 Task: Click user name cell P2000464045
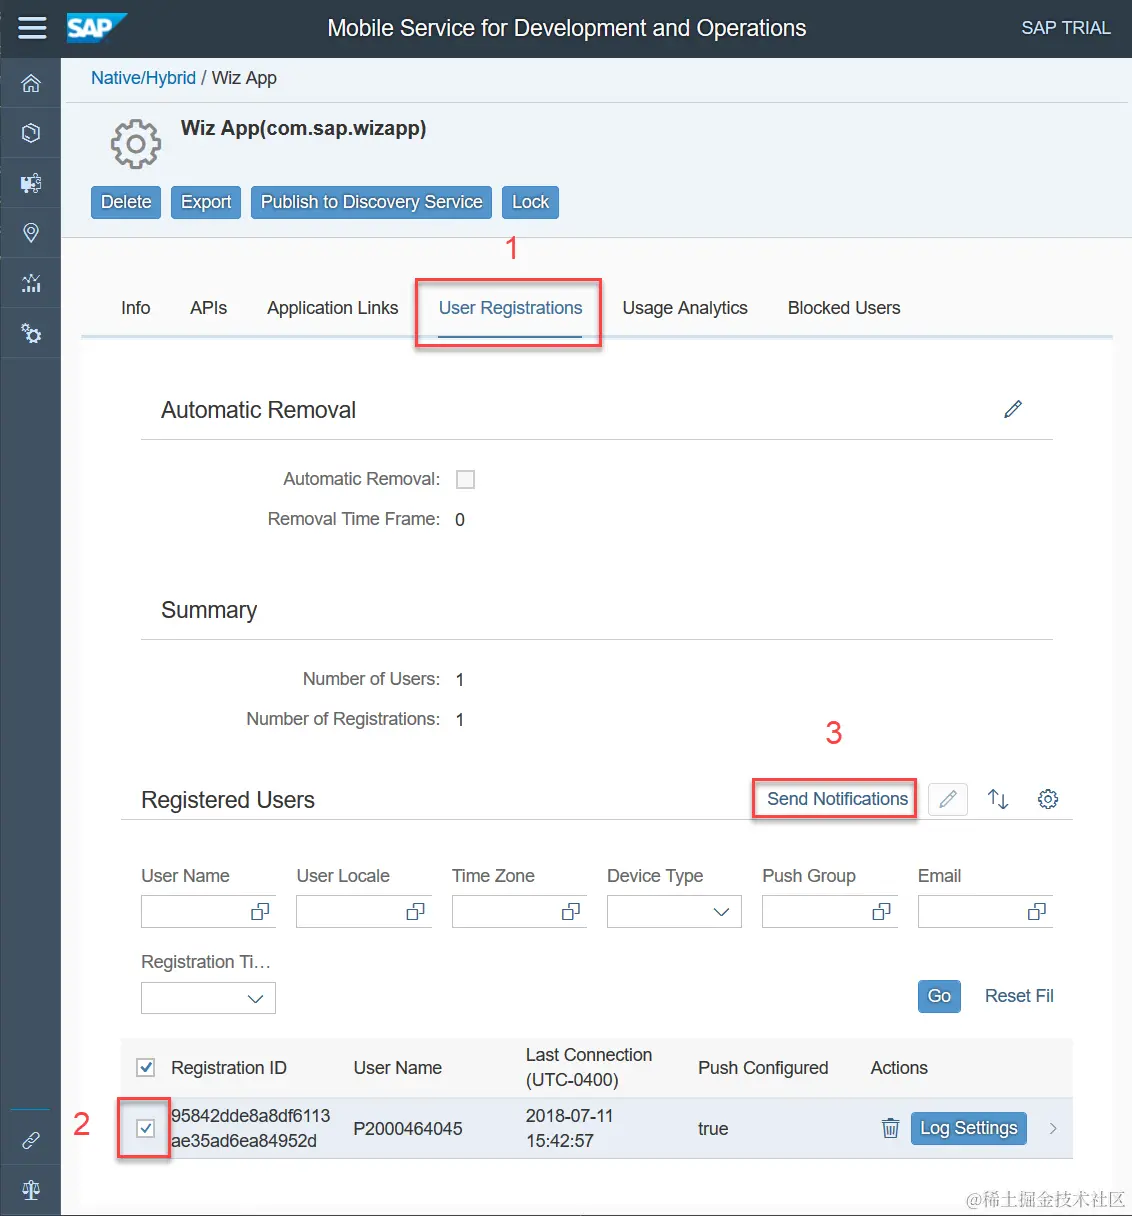(x=408, y=1128)
